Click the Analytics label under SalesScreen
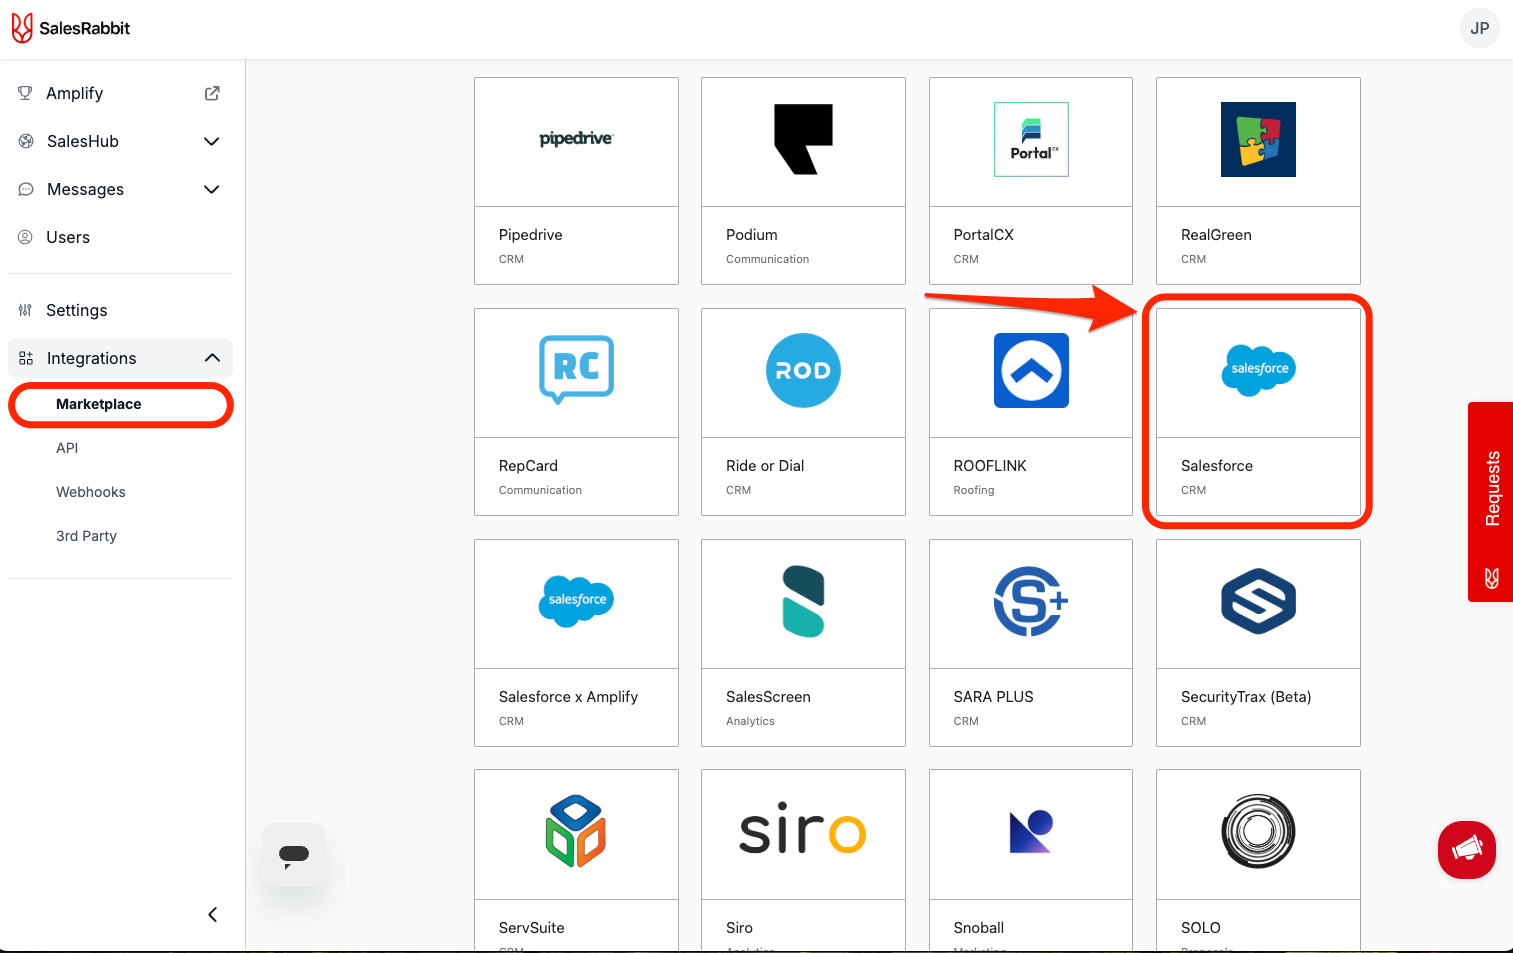The height and width of the screenshot is (953, 1513). tap(750, 721)
